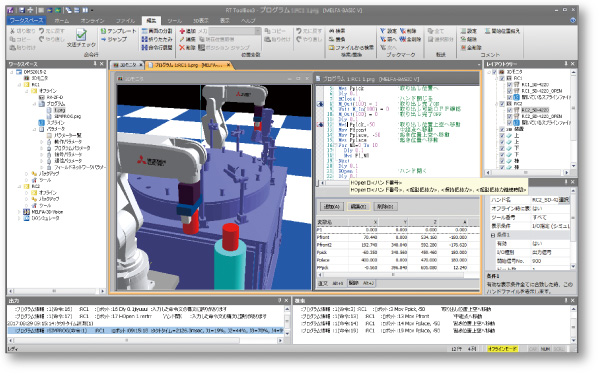Click 追加(A) button below program editor
Image resolution: width=600 pixels, height=380 pixels.
click(x=331, y=207)
